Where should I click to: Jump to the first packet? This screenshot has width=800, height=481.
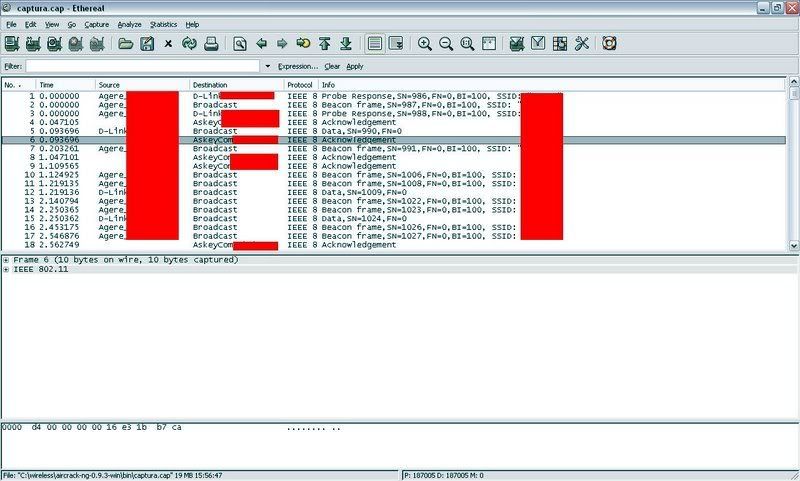click(x=324, y=44)
